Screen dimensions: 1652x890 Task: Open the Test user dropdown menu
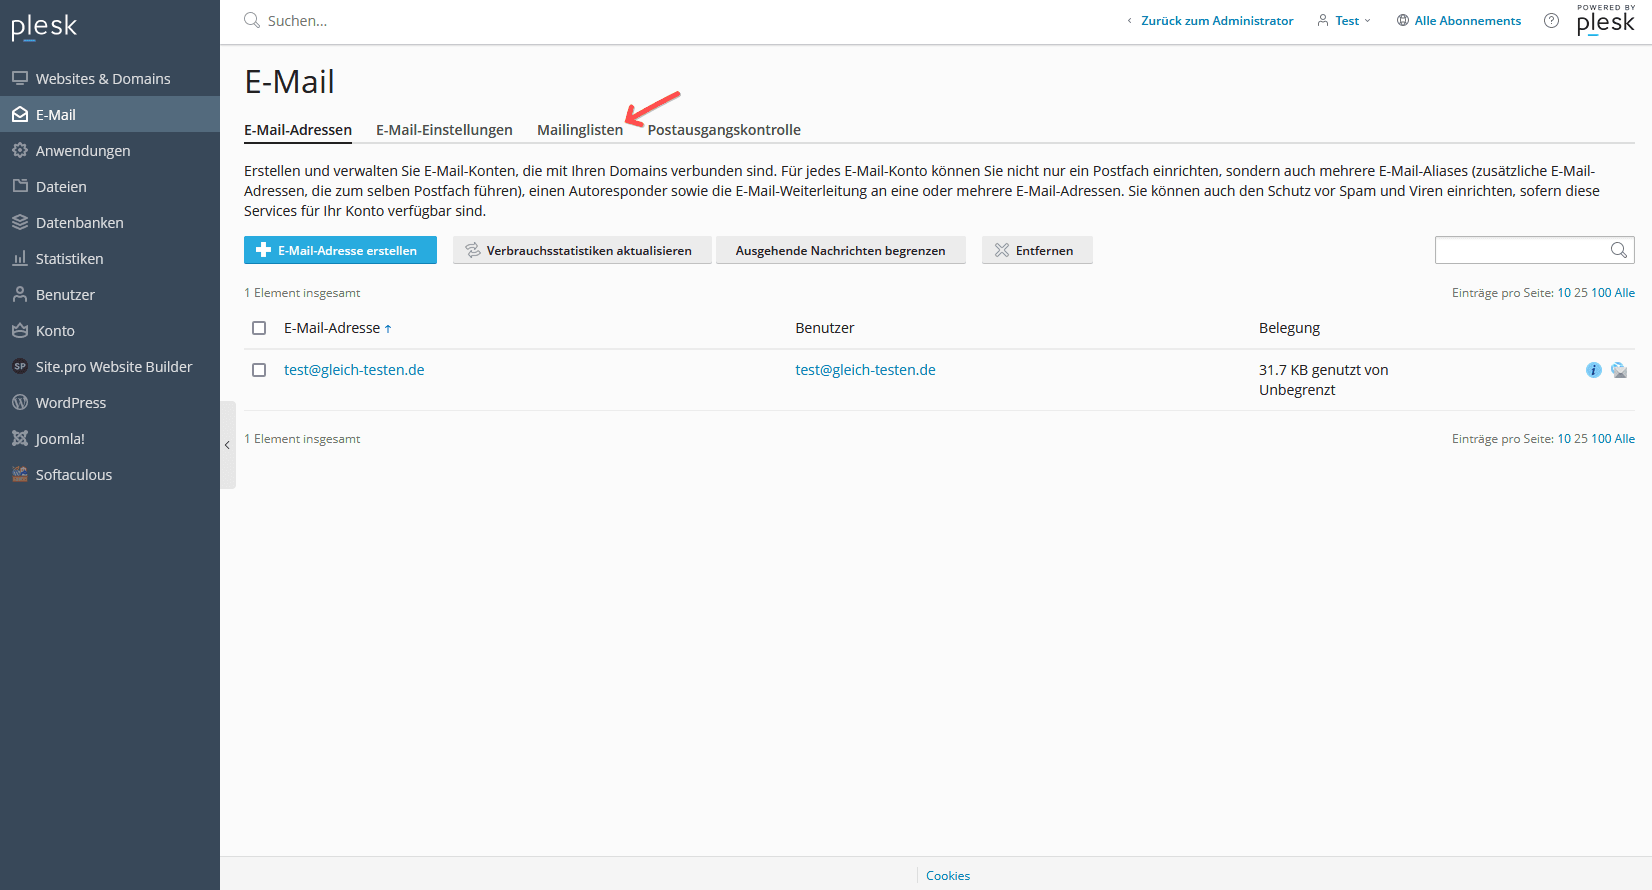click(1346, 21)
